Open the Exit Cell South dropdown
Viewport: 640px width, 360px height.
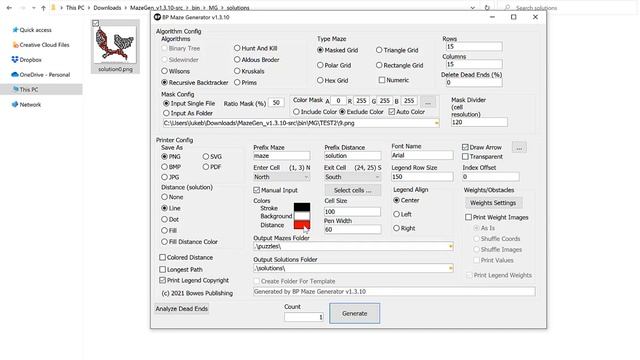tap(352, 177)
